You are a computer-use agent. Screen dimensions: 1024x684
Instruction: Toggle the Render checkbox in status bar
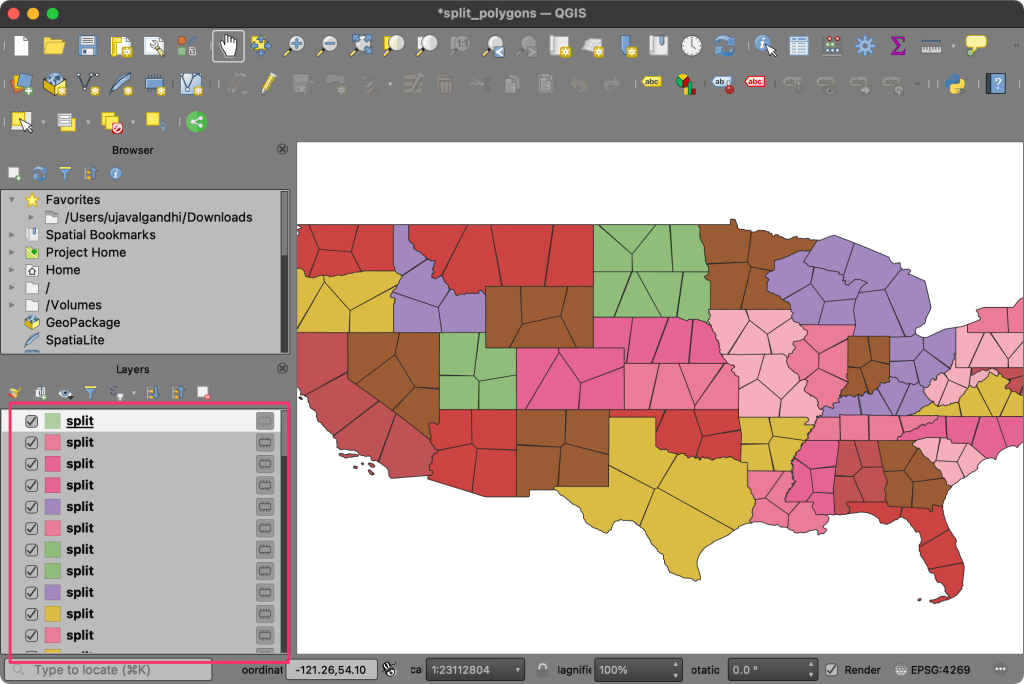coord(832,669)
